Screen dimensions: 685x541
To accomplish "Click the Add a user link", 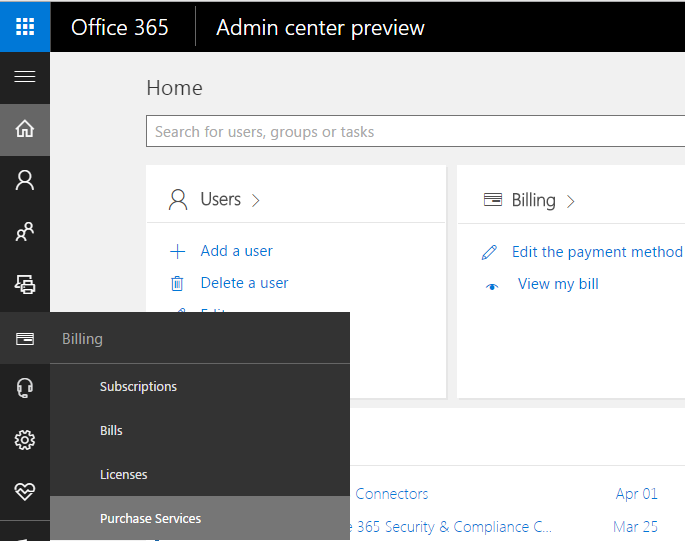I will coord(236,251).
